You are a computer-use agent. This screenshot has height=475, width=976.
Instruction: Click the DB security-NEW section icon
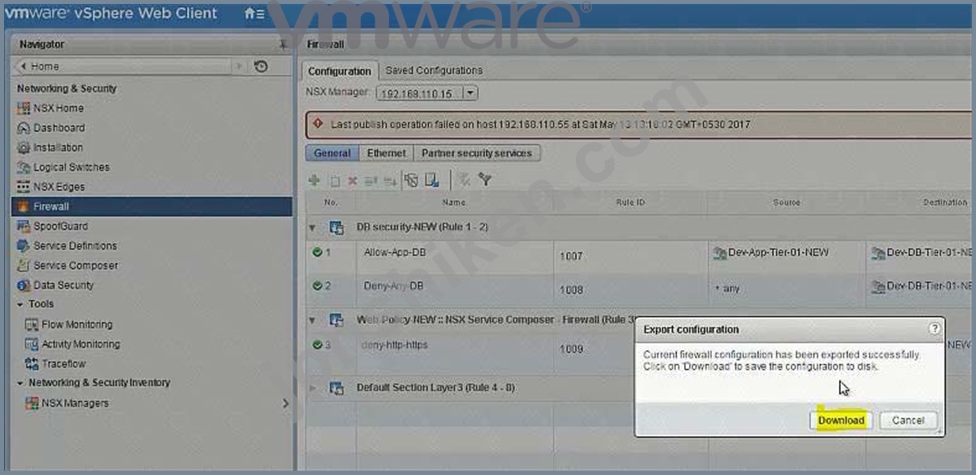(336, 228)
